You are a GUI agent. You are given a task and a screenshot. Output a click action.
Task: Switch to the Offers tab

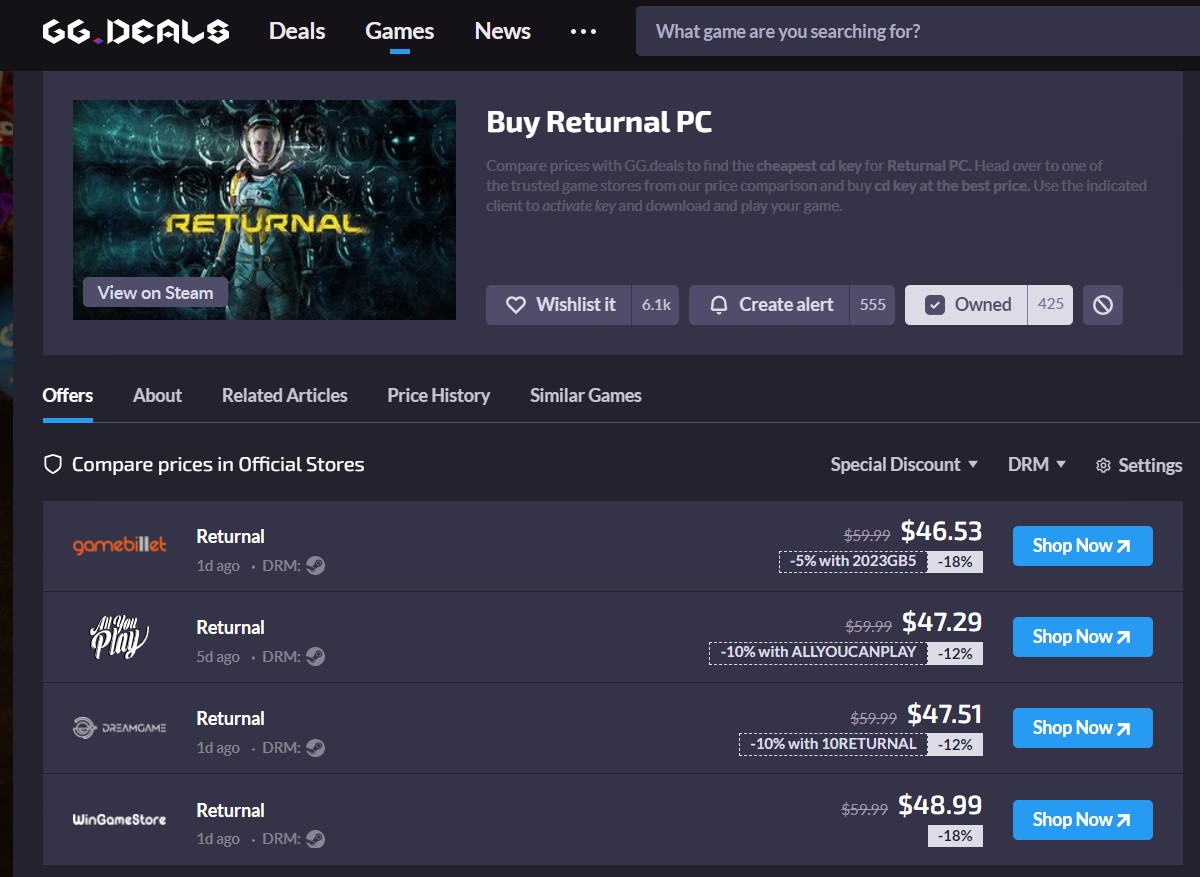click(x=68, y=395)
